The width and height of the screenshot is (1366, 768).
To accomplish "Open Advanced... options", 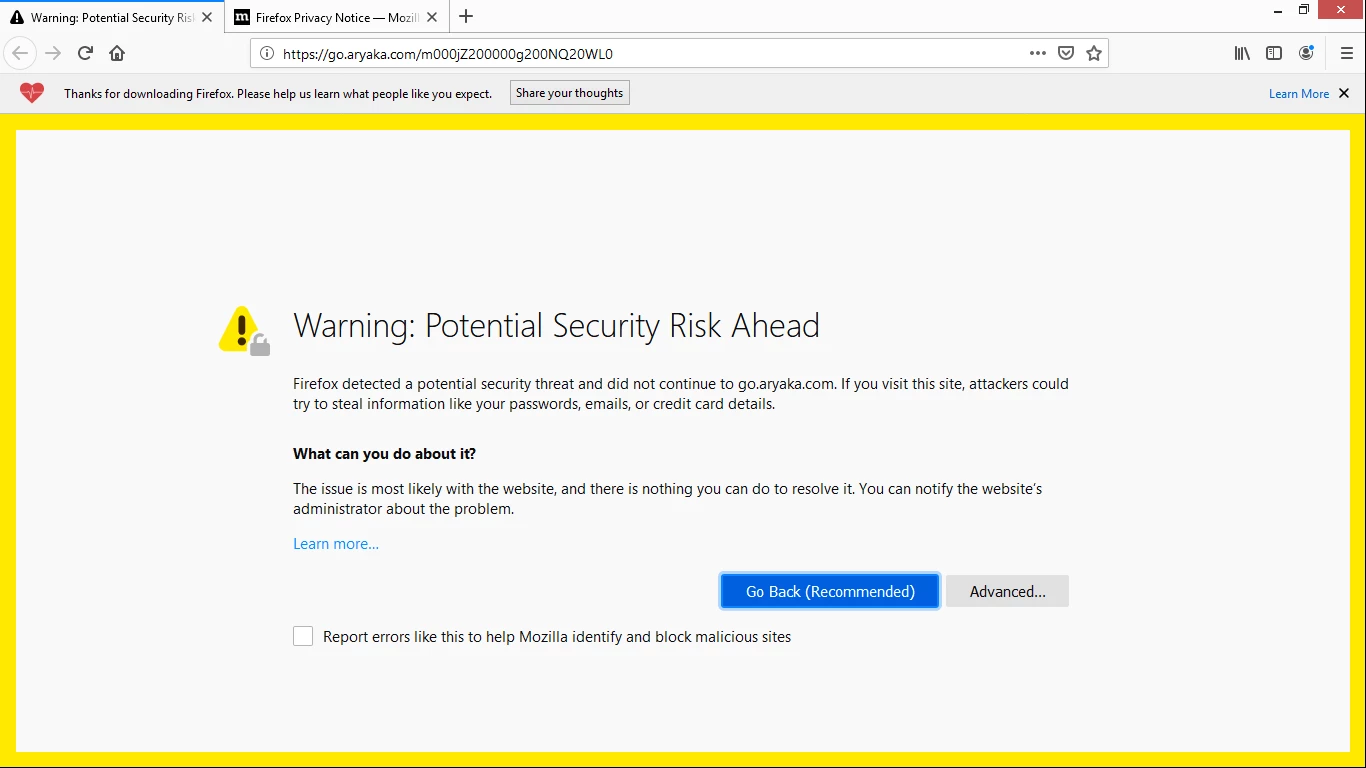I will [1007, 591].
